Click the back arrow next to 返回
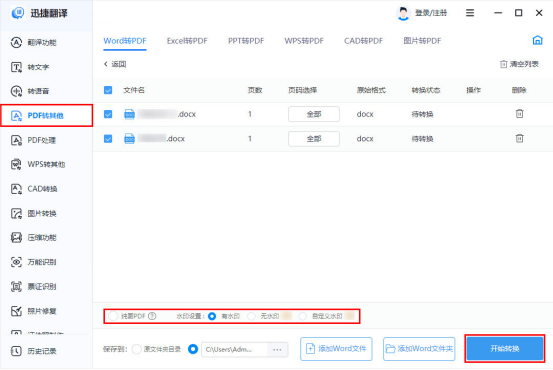The image size is (553, 370). pyautogui.click(x=105, y=64)
